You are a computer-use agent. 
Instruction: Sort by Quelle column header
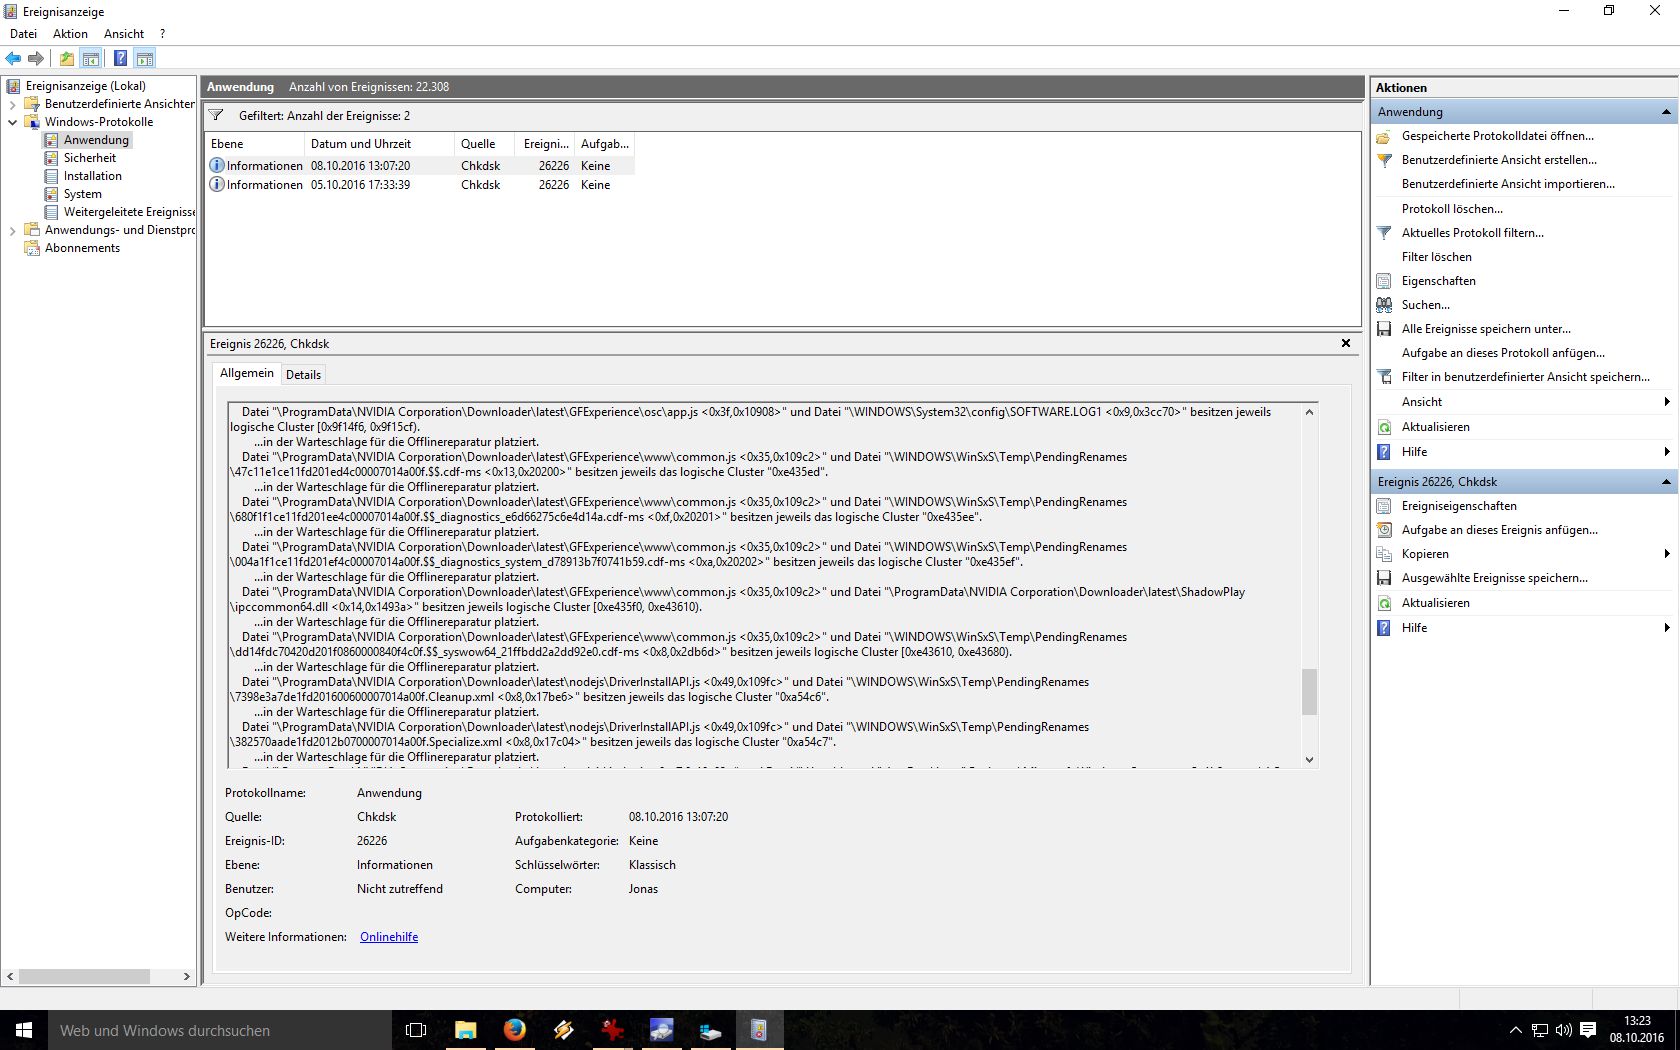(x=484, y=144)
